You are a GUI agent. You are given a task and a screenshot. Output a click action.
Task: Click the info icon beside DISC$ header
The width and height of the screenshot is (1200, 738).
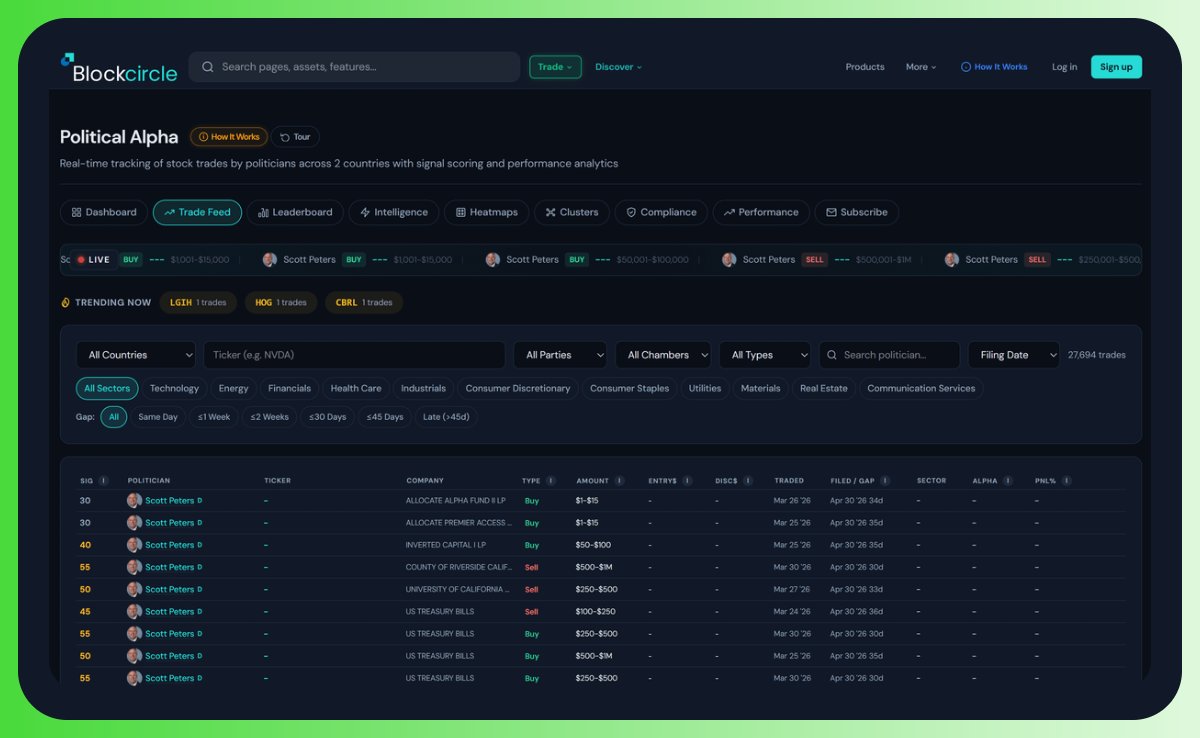tap(748, 481)
